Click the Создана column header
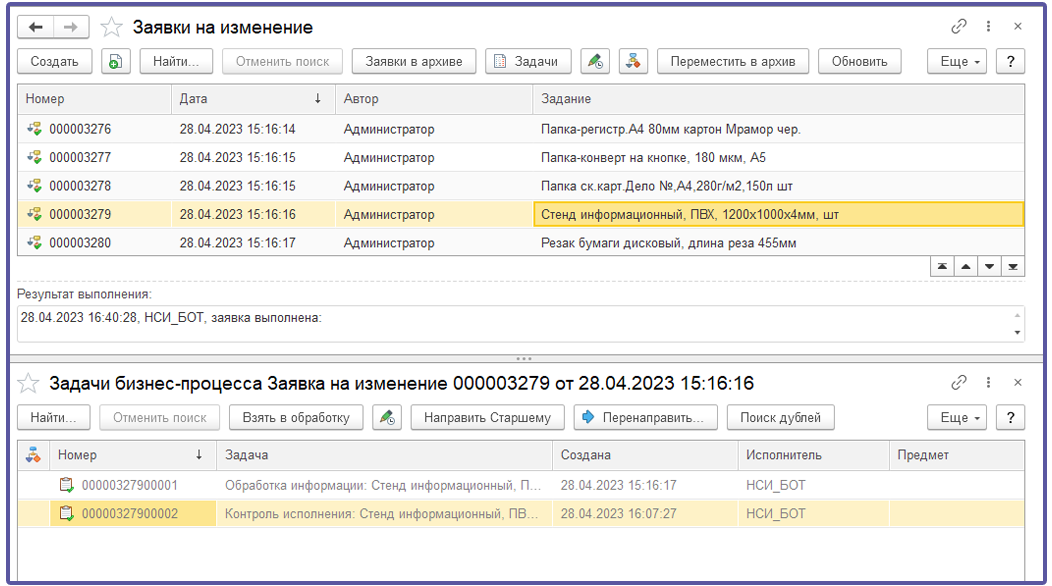The width and height of the screenshot is (1052, 586). click(645, 455)
